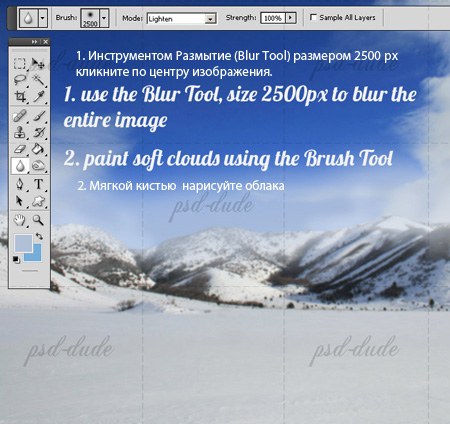Click the brush preview thumbnail showing 2500
The width and height of the screenshot is (450, 424).
[x=90, y=18]
